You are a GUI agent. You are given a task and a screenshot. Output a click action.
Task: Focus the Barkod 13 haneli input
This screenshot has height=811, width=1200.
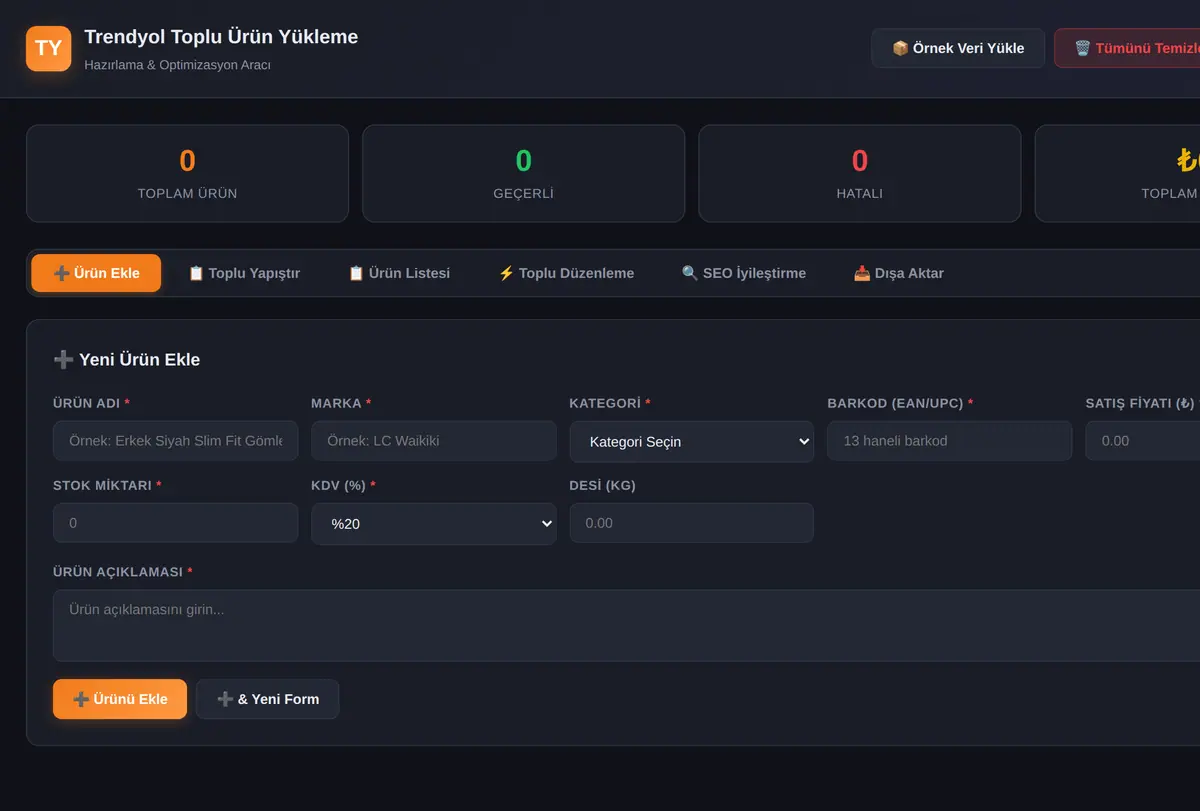coord(950,441)
